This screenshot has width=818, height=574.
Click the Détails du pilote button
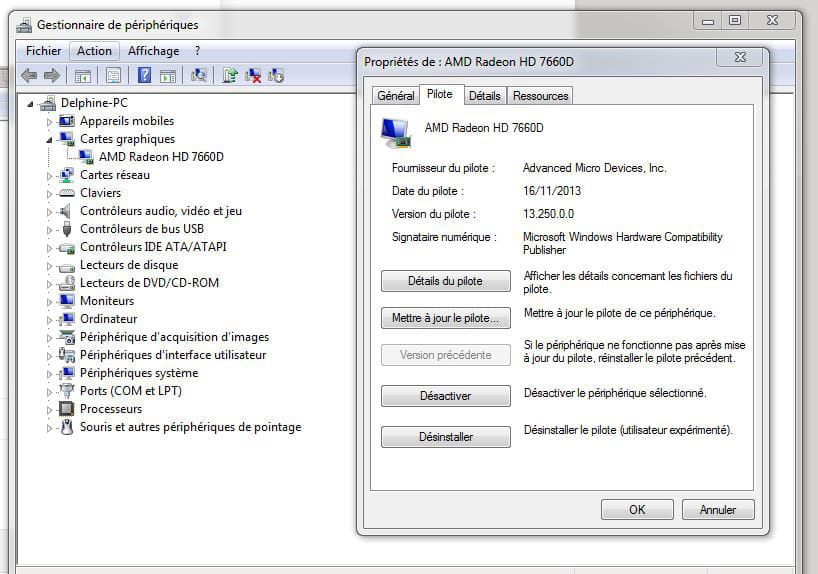click(446, 281)
